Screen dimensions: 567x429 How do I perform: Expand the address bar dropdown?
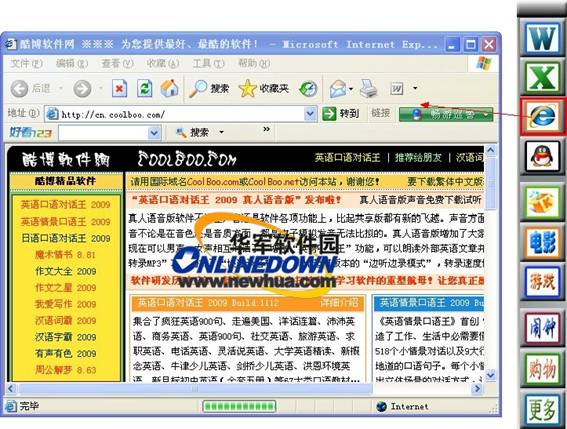tap(310, 114)
